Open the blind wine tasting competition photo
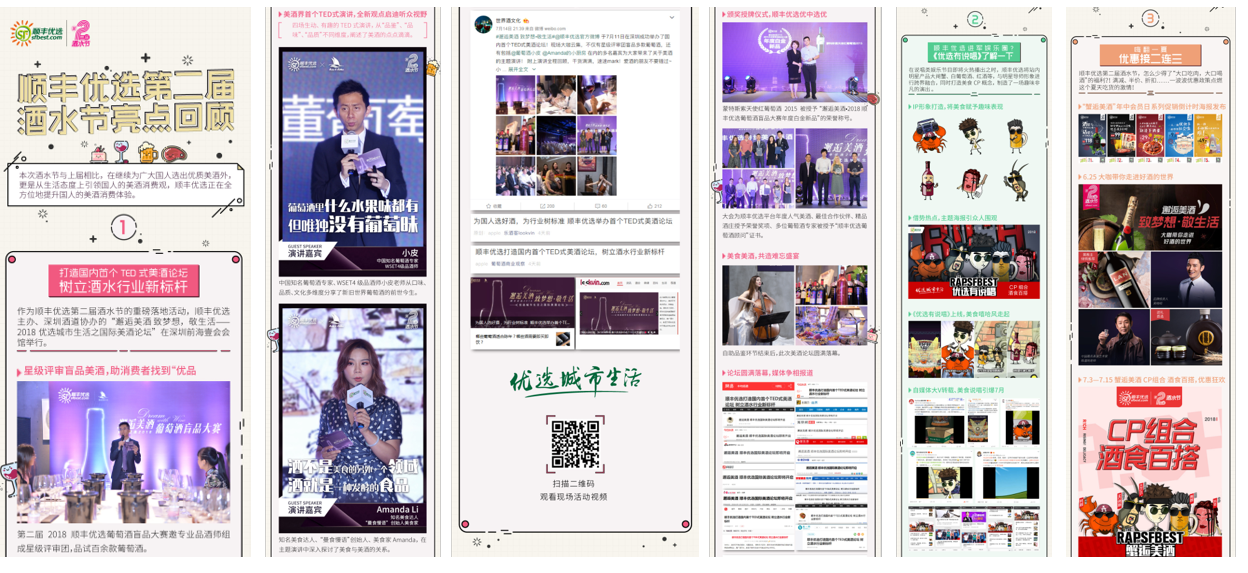This screenshot has height=573, width=1248. (124, 454)
